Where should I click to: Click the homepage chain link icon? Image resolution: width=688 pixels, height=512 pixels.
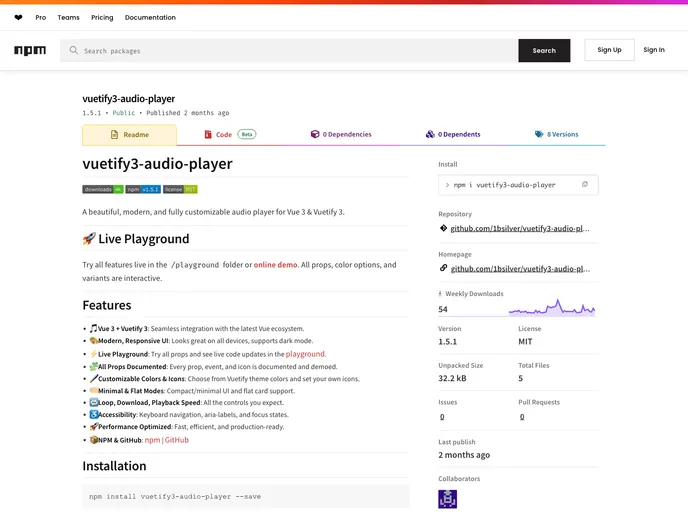tap(443, 268)
